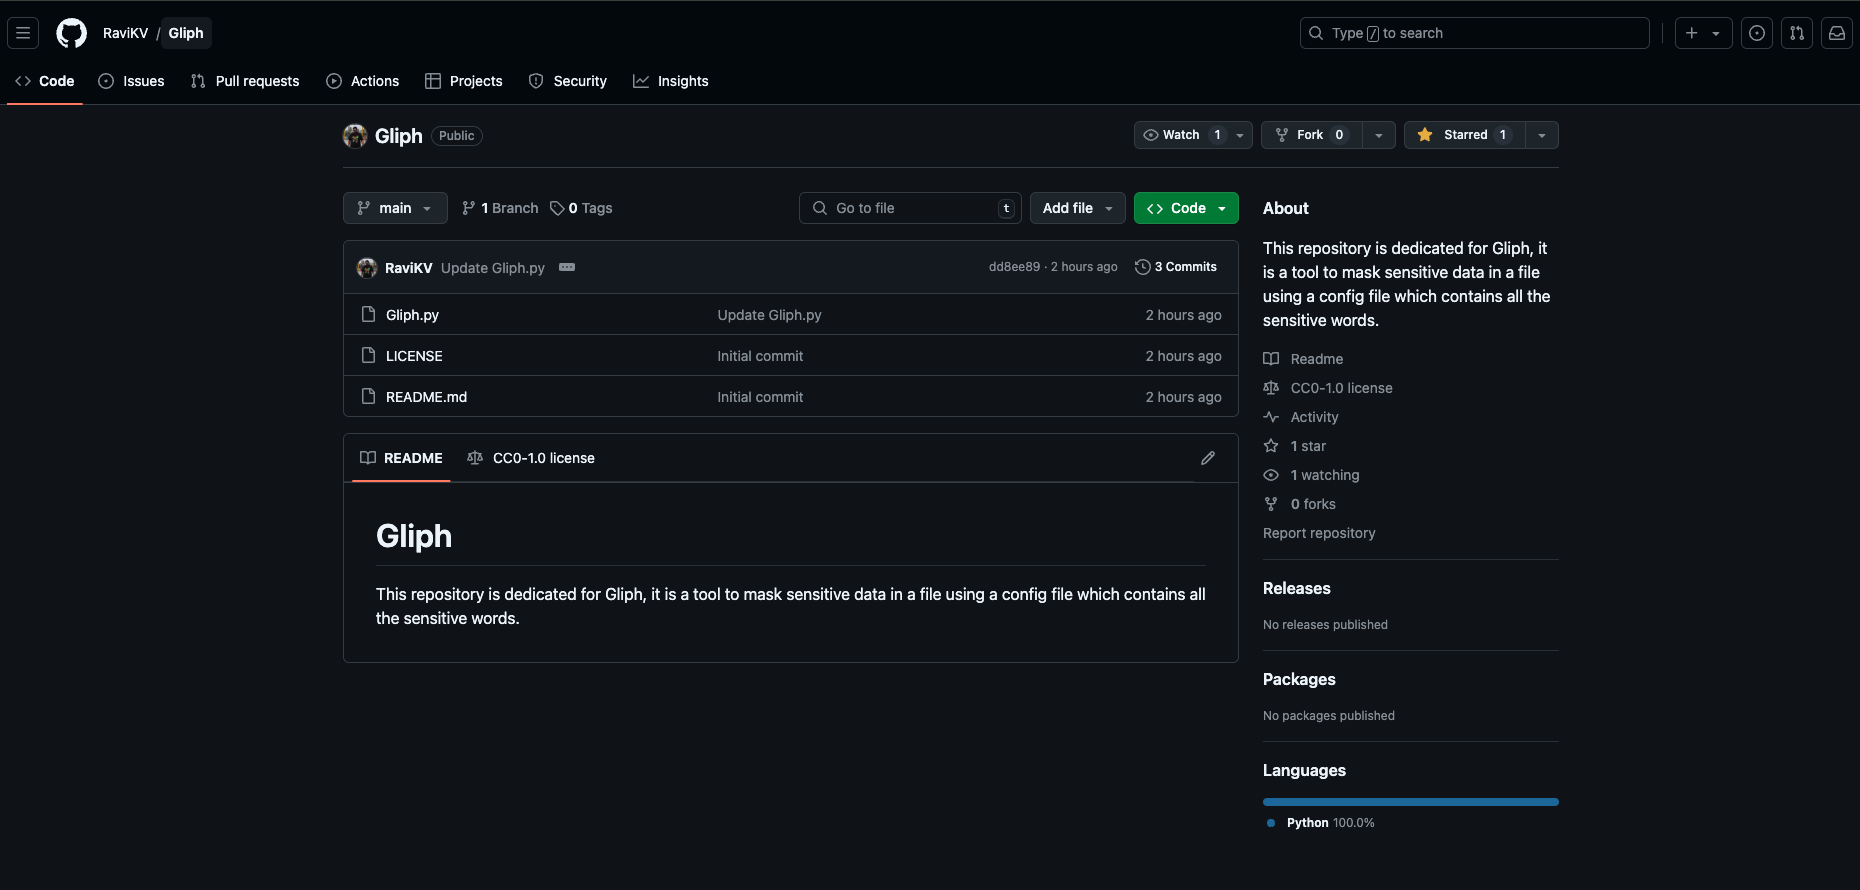Click Report repository link
This screenshot has height=890, width=1860.
coord(1319,533)
